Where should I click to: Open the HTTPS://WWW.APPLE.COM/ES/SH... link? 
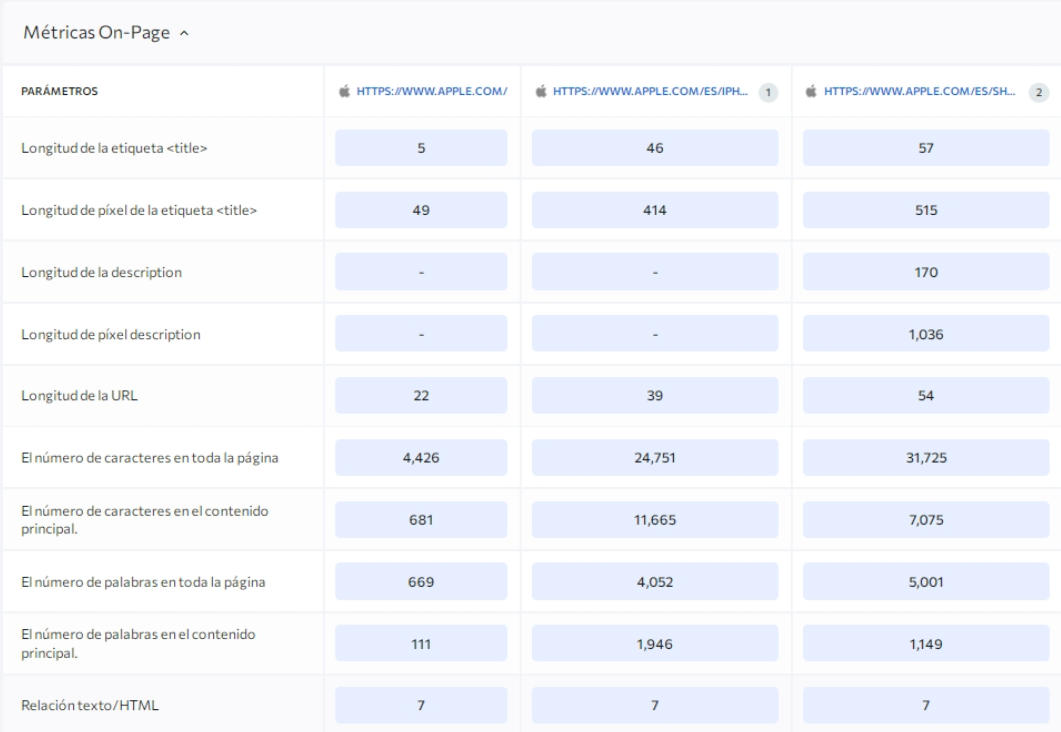(920, 91)
